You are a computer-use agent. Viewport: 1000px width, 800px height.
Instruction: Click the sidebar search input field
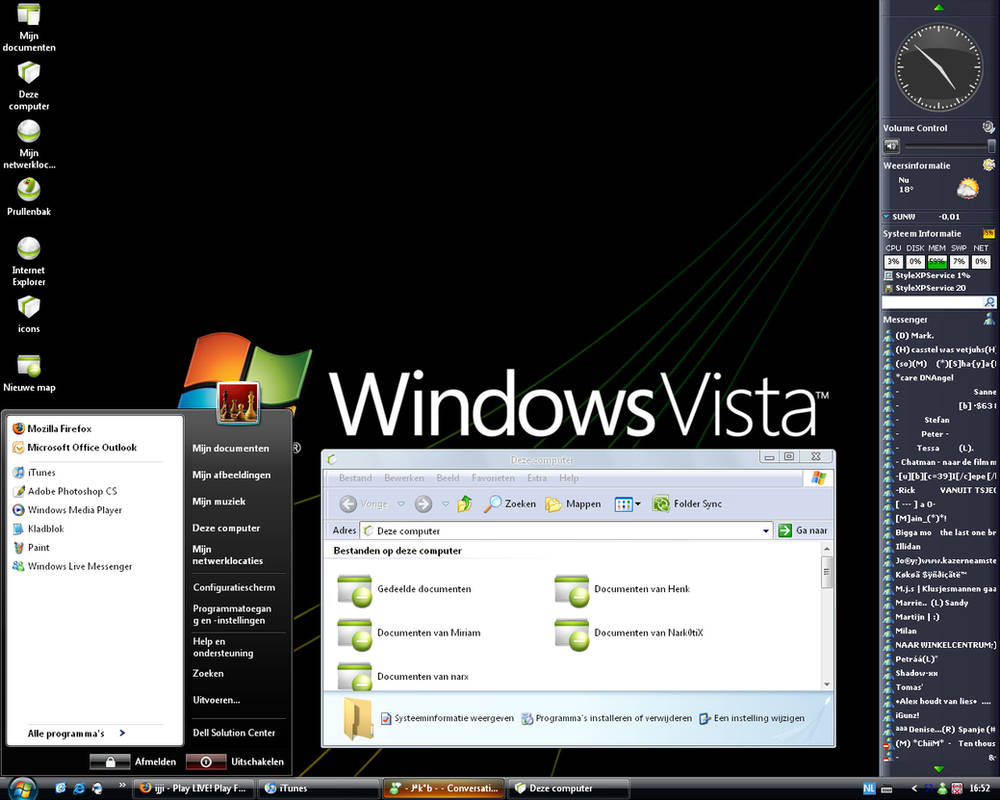[x=932, y=302]
